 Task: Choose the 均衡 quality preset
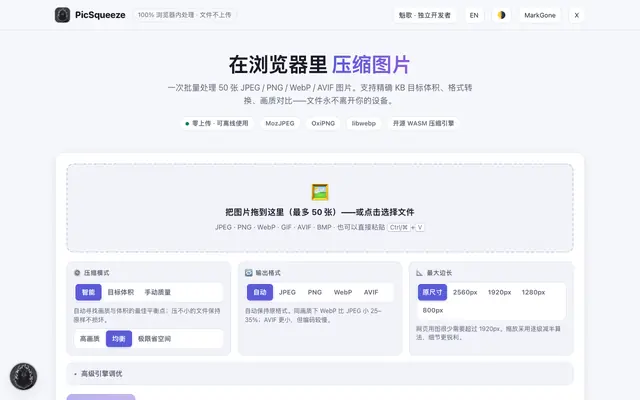tap(119, 339)
